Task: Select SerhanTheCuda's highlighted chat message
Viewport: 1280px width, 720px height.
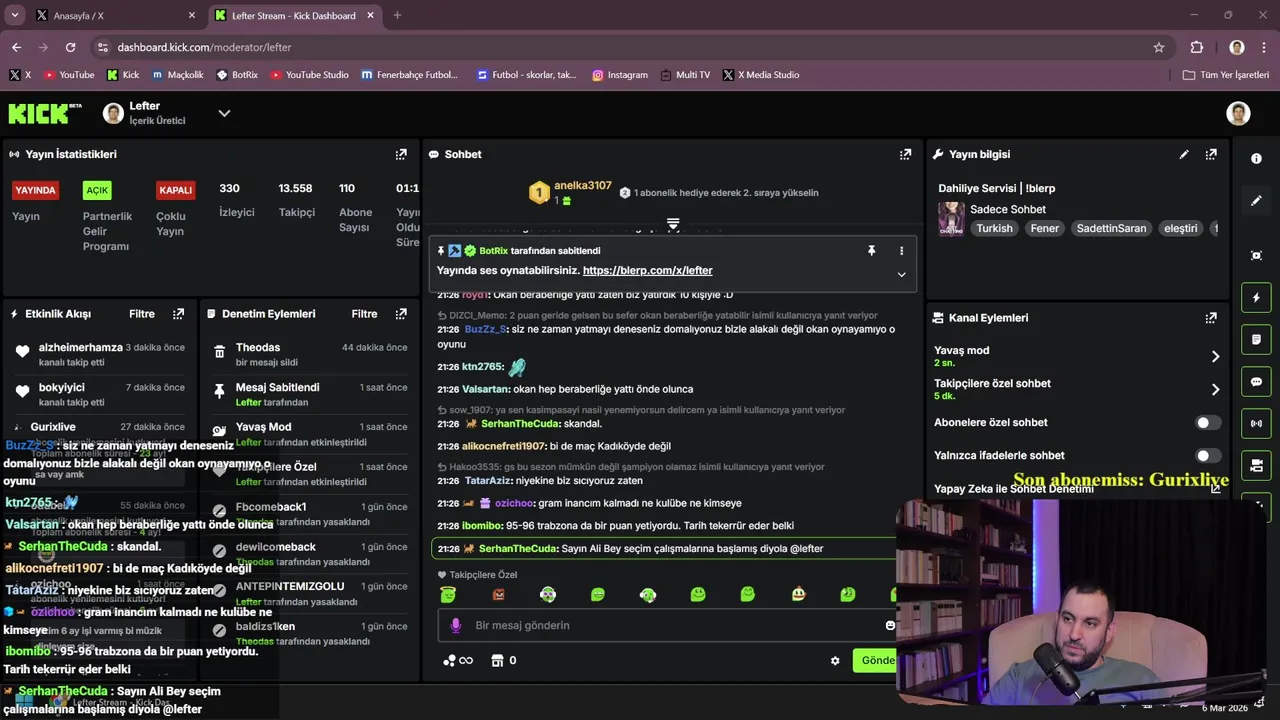Action: [x=664, y=549]
